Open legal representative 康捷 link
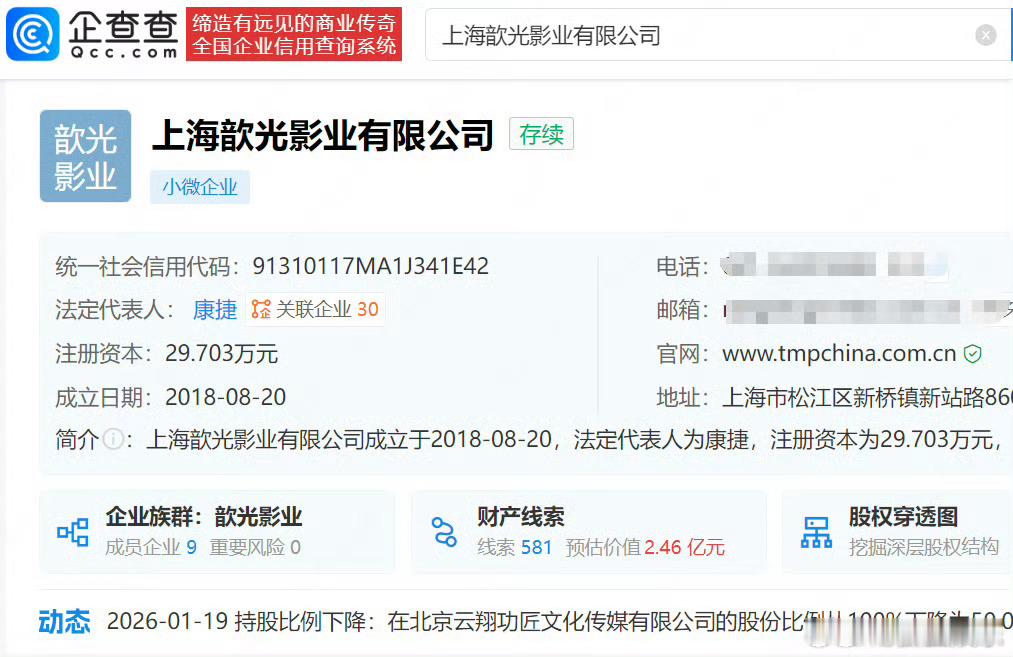 [x=215, y=309]
